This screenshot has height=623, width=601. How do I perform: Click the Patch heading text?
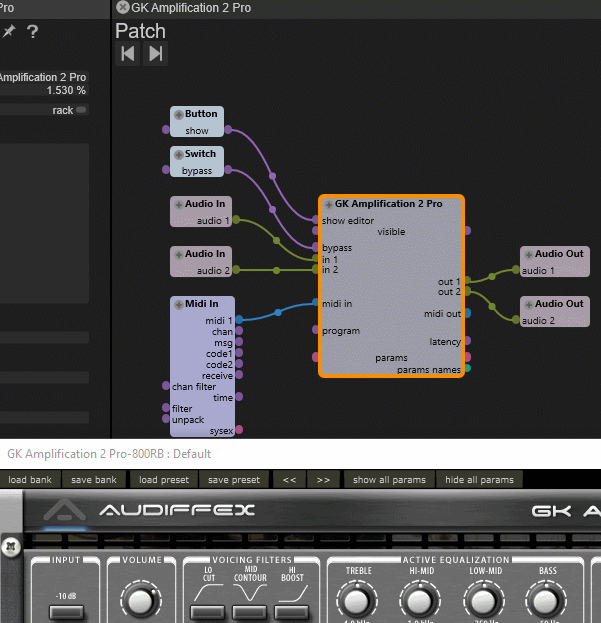pyautogui.click(x=140, y=31)
